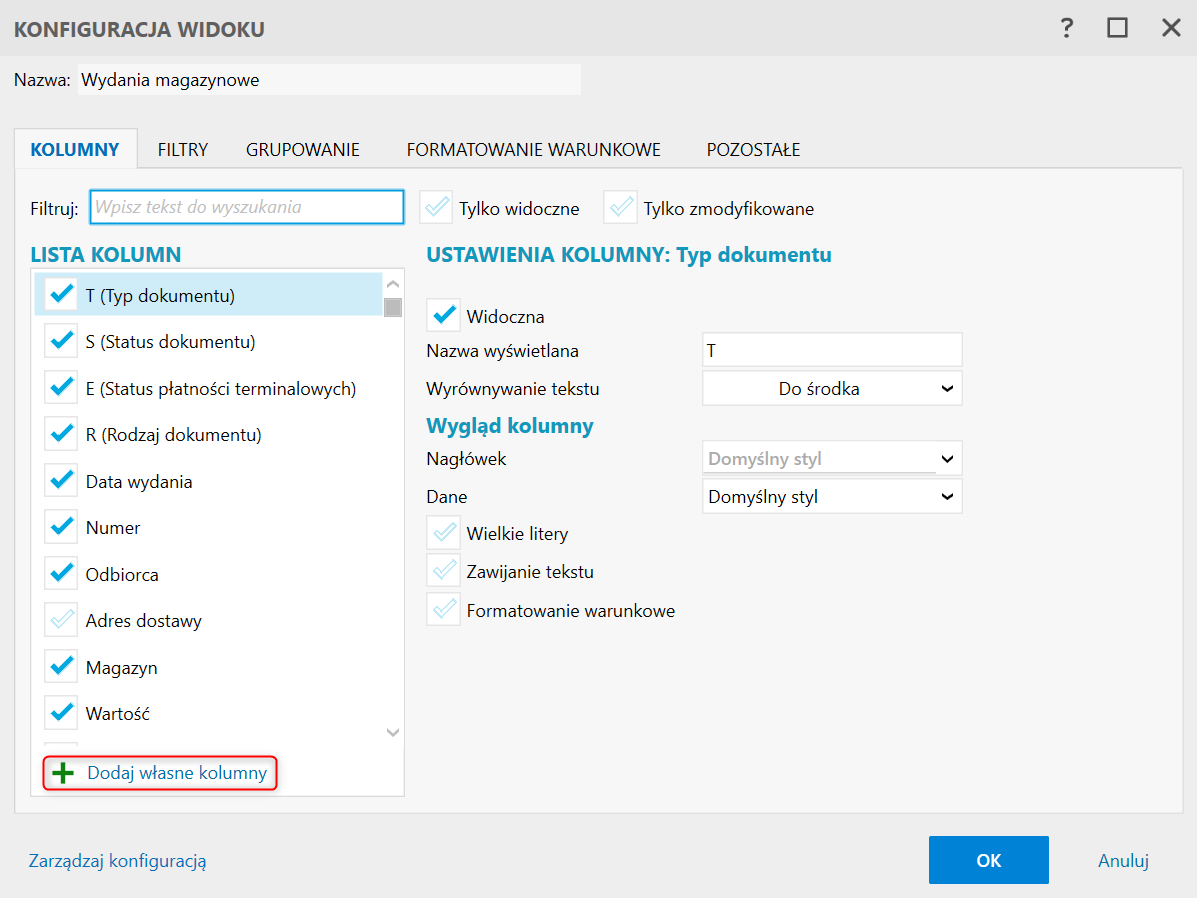Click the green plus add-column icon

pyautogui.click(x=63, y=773)
